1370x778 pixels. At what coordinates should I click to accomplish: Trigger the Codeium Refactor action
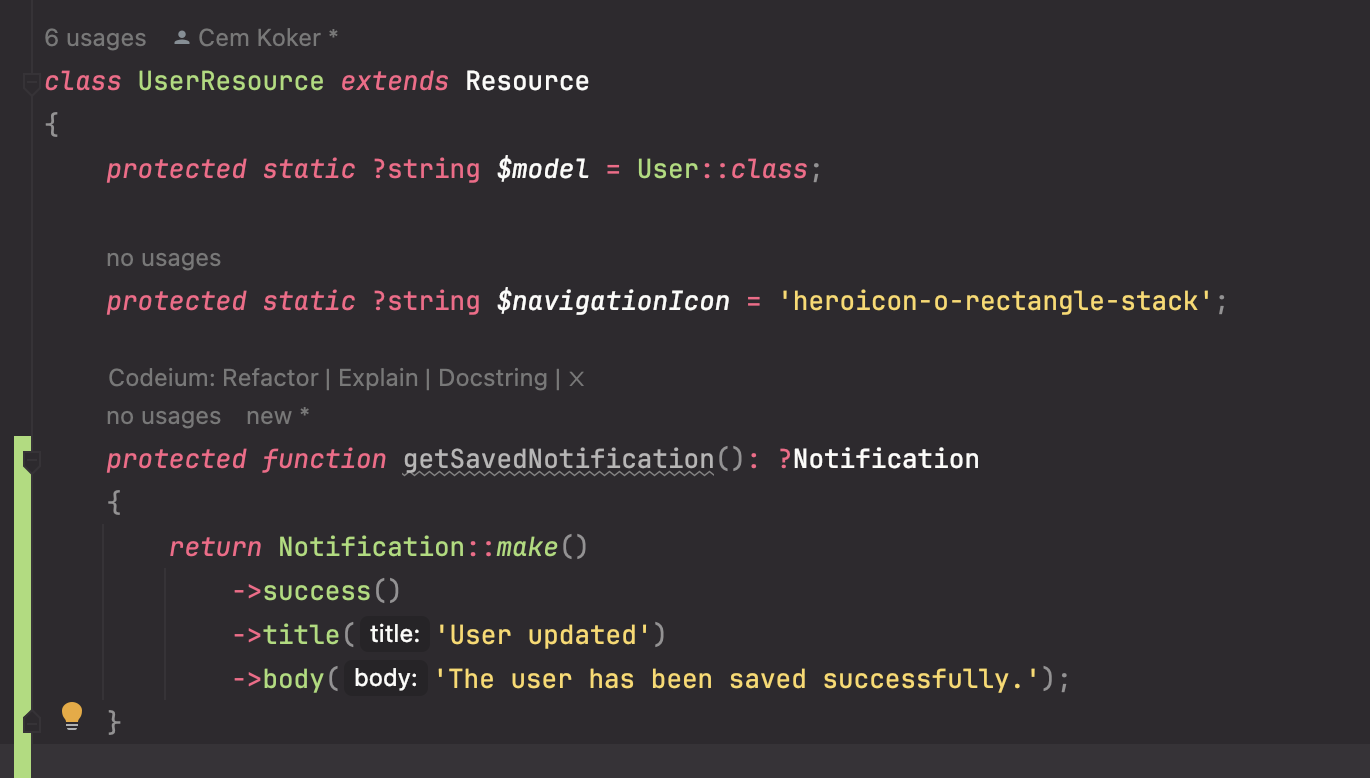click(x=269, y=378)
